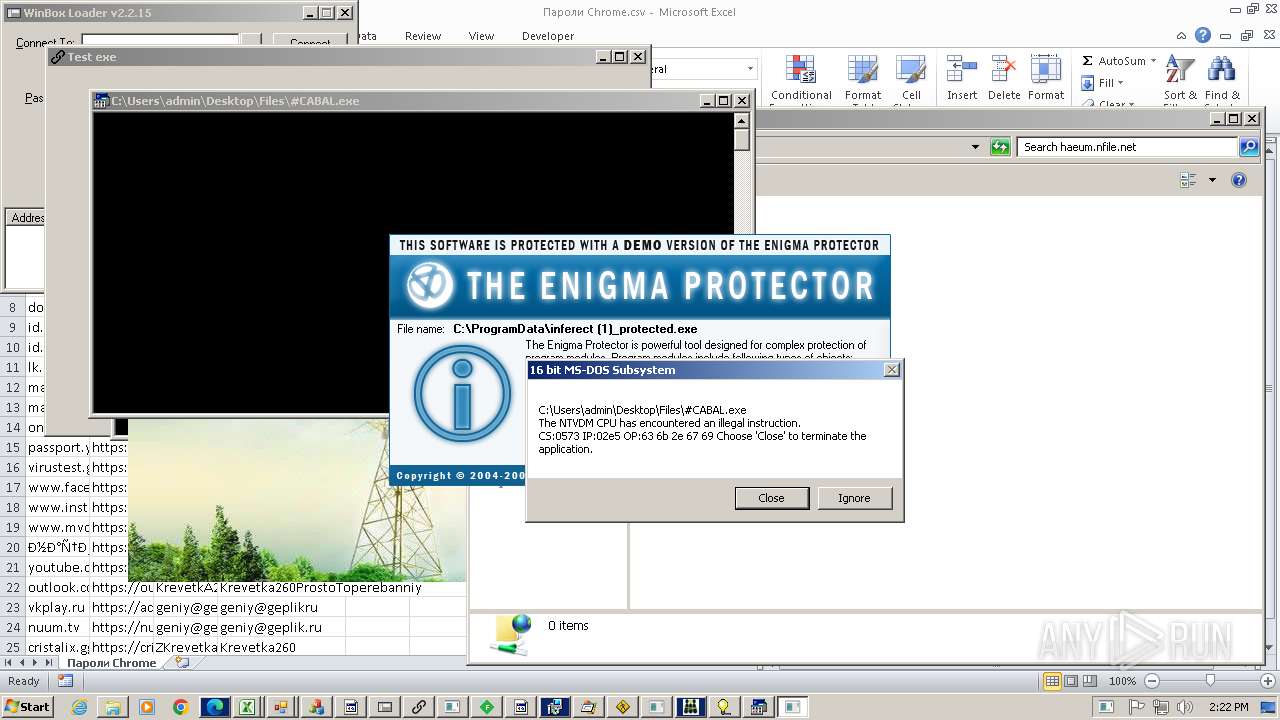Click zoom in plus button
1280x720 pixels.
click(1268, 681)
